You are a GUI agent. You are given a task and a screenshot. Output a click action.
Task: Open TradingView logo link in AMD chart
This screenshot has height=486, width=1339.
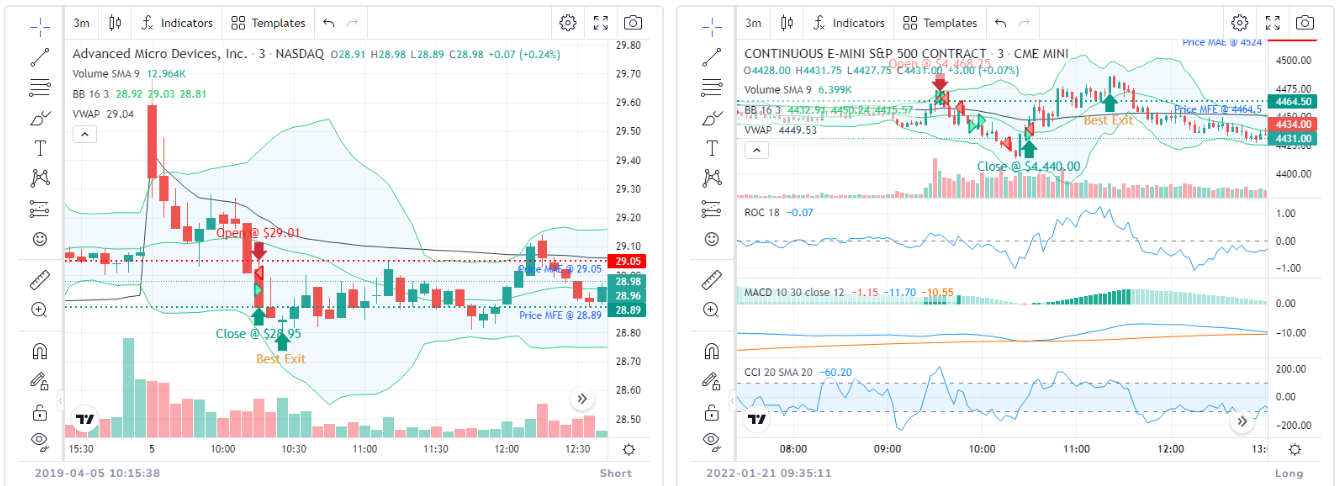[x=86, y=420]
